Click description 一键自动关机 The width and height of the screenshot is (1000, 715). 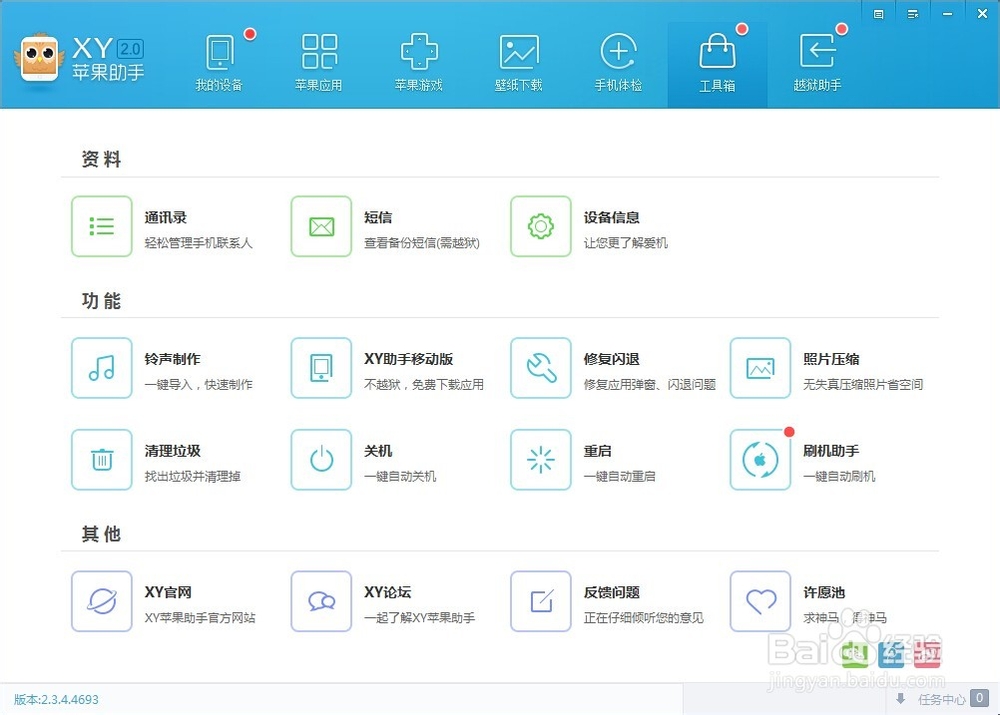[x=400, y=476]
